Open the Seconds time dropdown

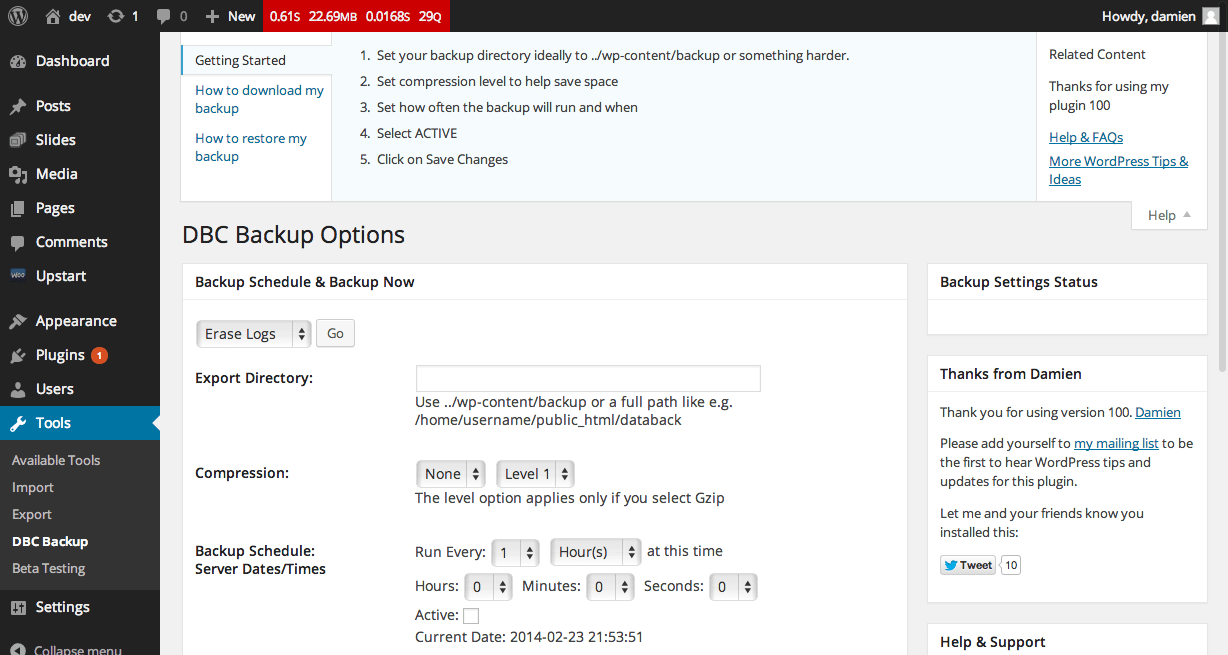coord(733,587)
